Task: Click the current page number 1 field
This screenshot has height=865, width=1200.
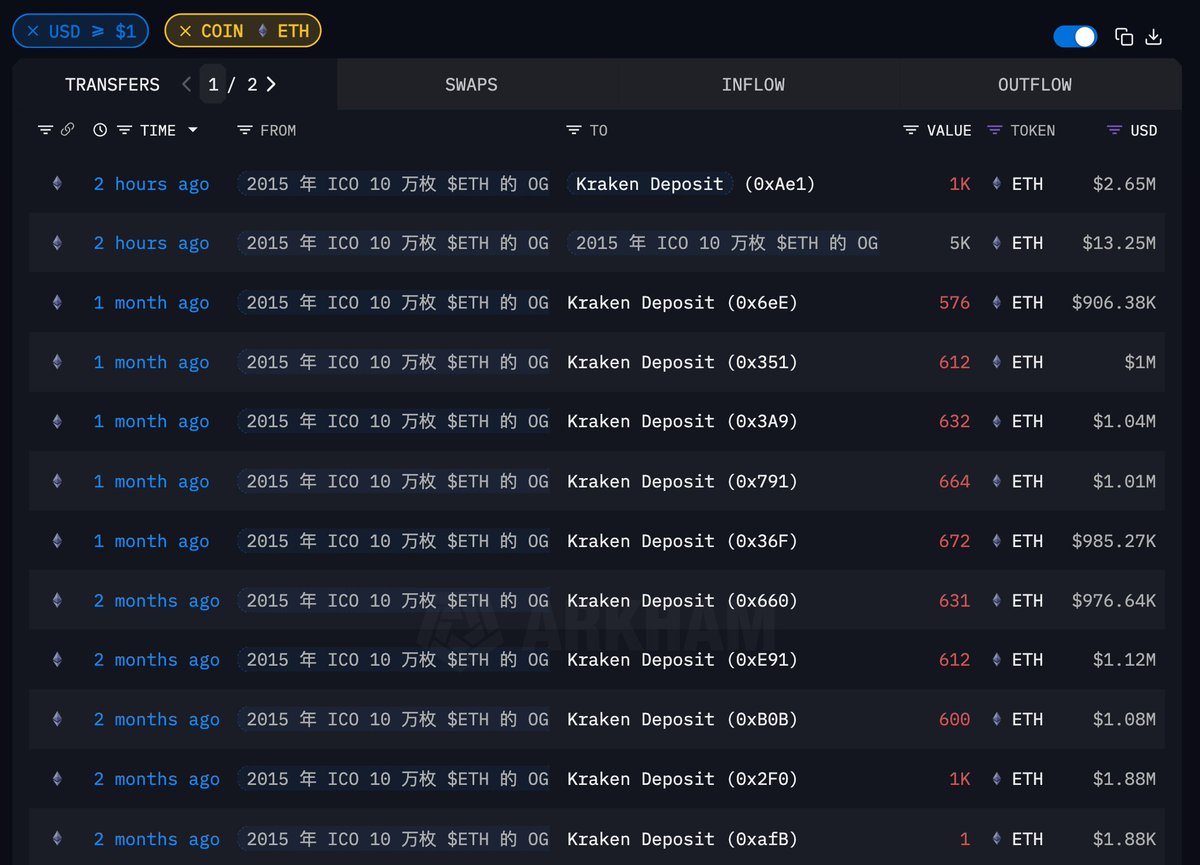Action: pyautogui.click(x=213, y=85)
